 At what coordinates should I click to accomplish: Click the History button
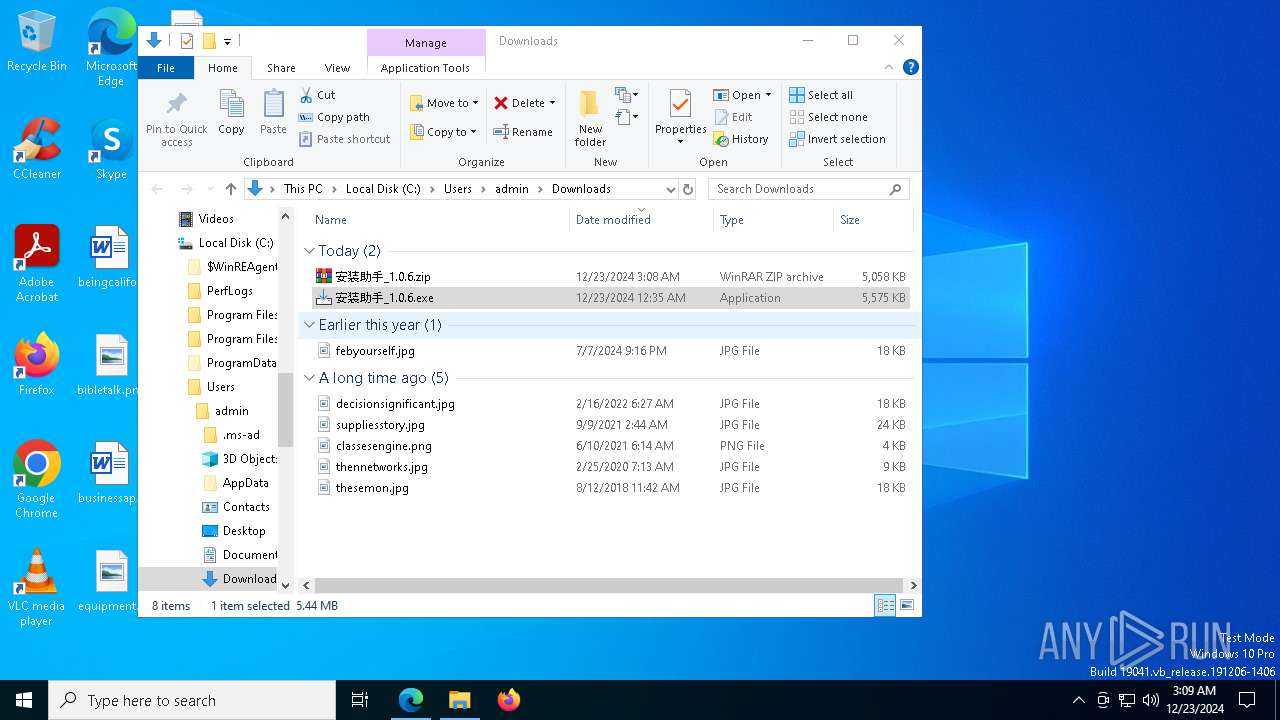click(x=741, y=139)
